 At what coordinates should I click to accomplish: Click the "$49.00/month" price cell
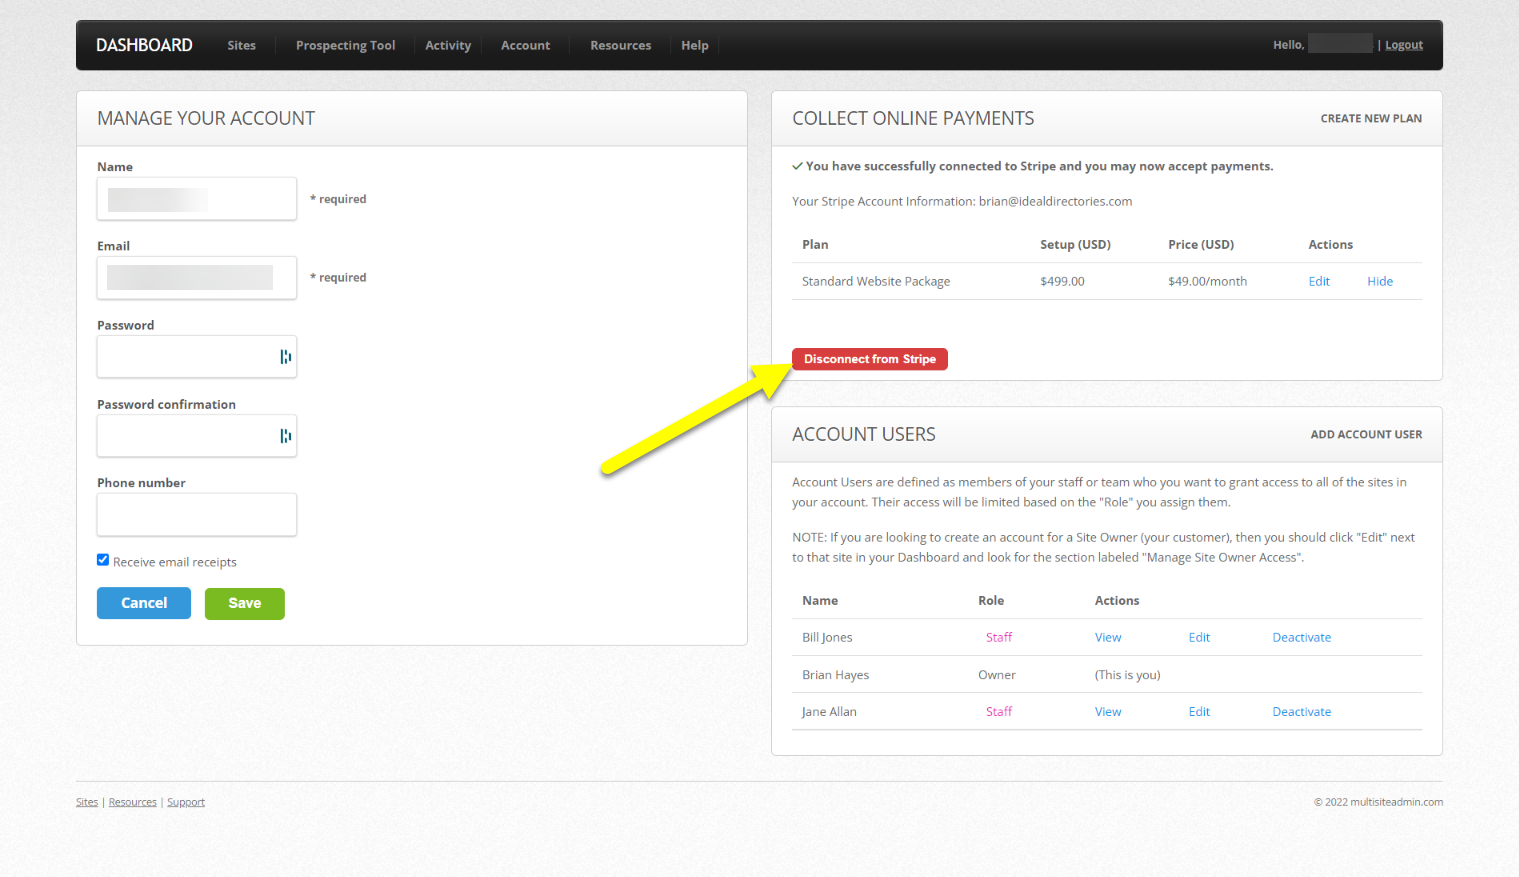coord(1207,281)
